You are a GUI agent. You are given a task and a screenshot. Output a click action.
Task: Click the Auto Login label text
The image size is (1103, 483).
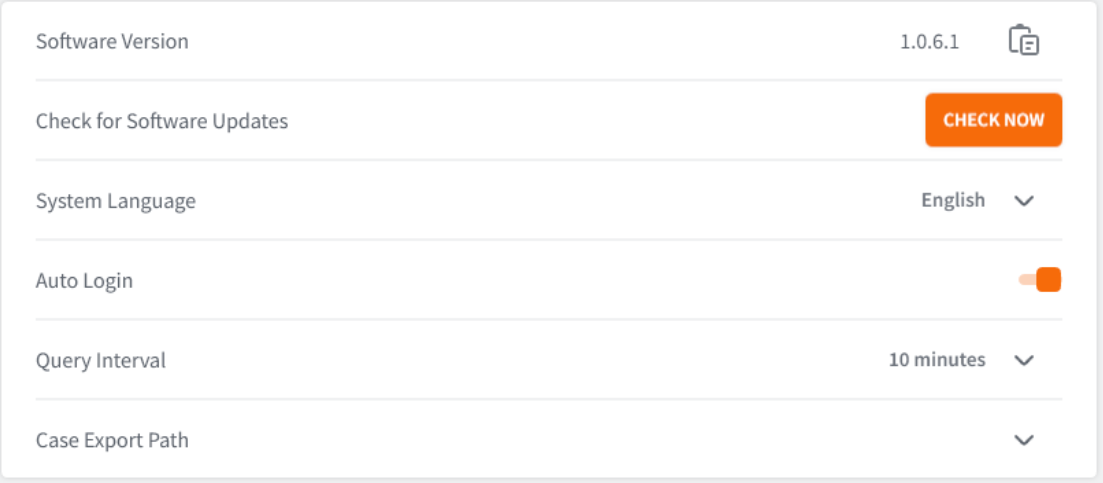pos(84,281)
